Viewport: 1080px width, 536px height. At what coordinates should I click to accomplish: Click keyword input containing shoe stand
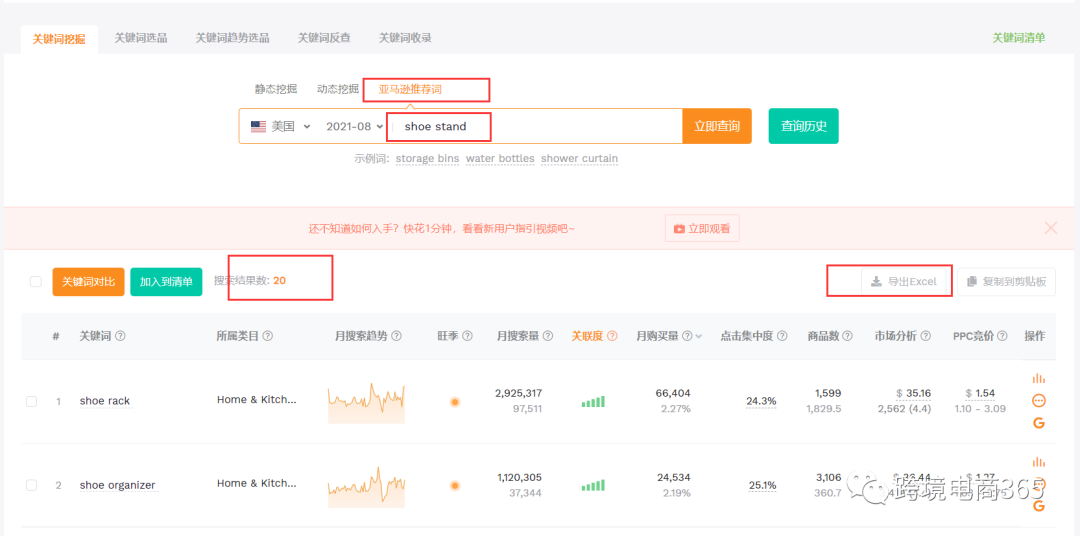point(537,126)
